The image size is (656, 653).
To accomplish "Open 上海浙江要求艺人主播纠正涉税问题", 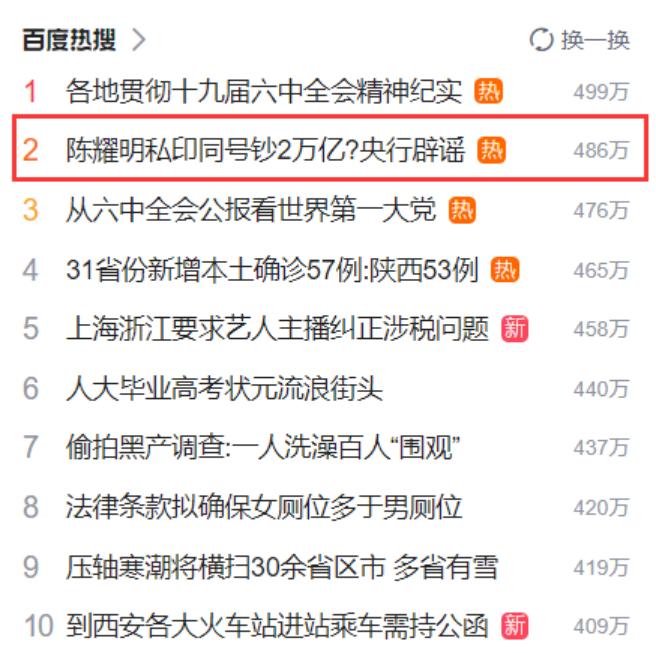I will (x=277, y=329).
